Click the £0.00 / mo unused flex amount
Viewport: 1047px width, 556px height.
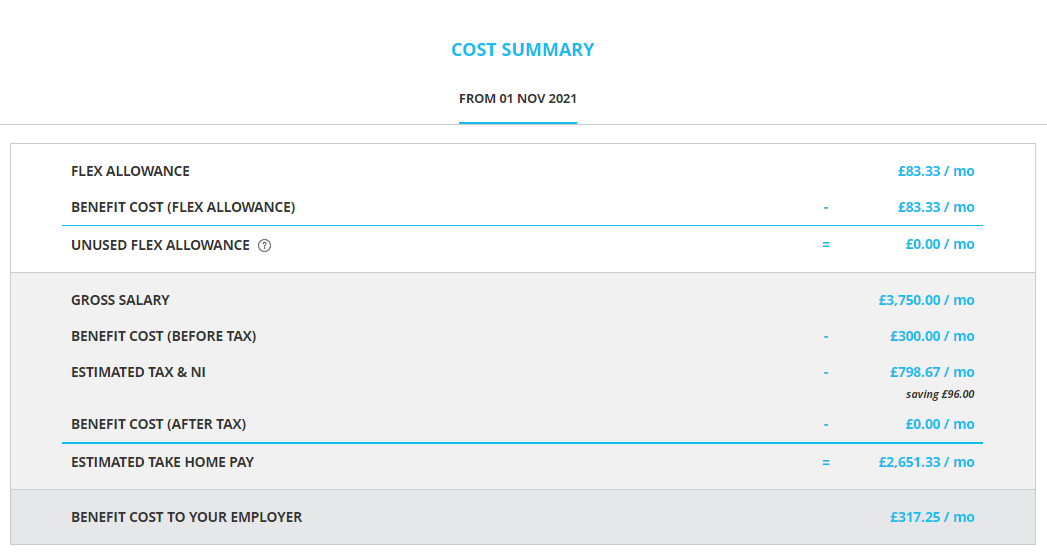(x=939, y=244)
